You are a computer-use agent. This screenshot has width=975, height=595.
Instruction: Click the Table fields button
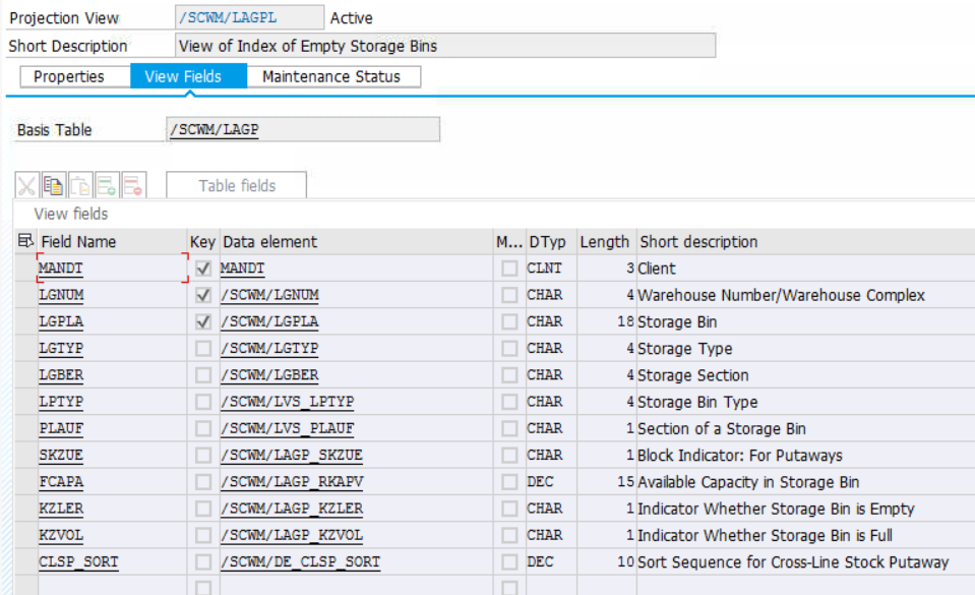[x=236, y=185]
